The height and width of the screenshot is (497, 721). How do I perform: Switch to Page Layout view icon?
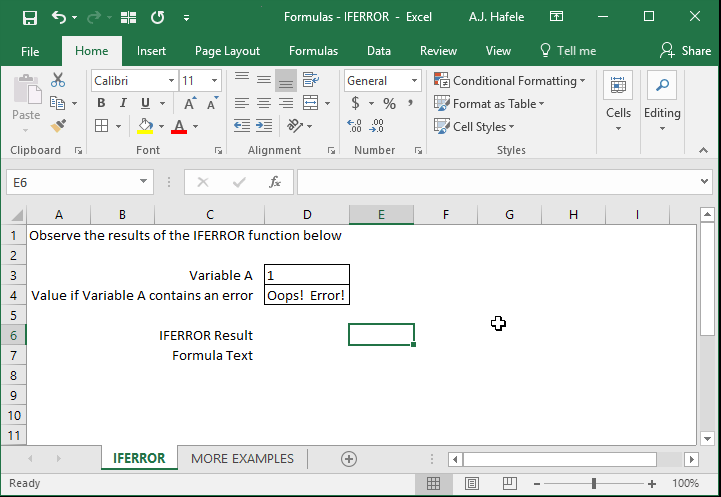coord(472,483)
